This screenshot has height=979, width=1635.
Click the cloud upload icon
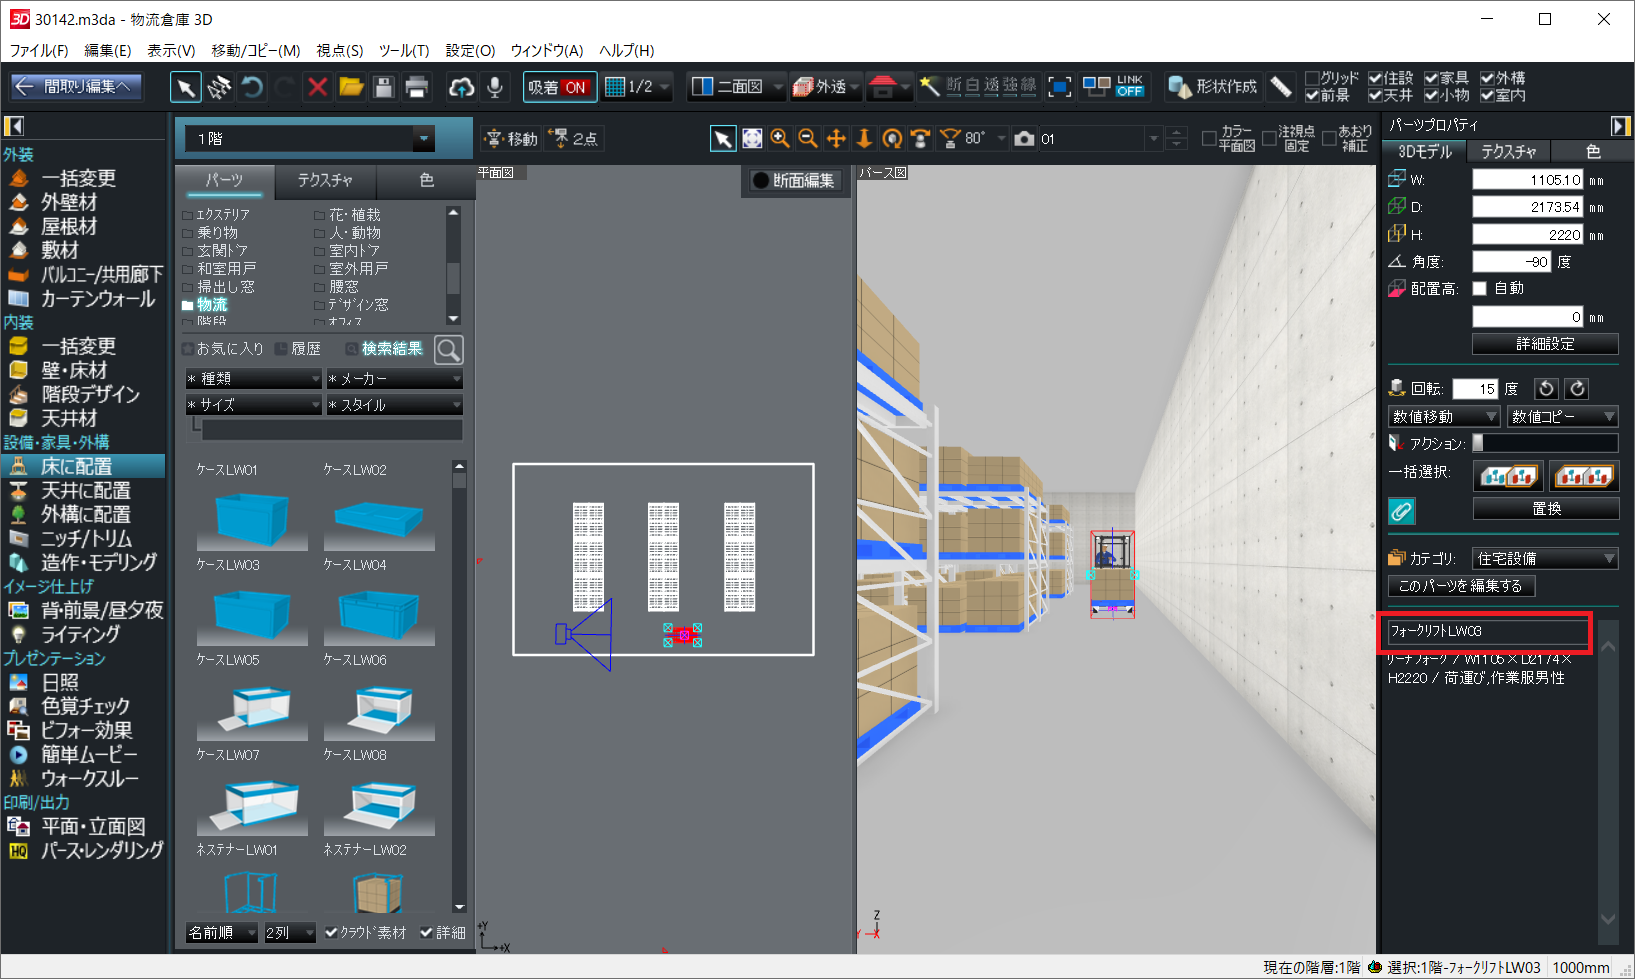pyautogui.click(x=461, y=87)
